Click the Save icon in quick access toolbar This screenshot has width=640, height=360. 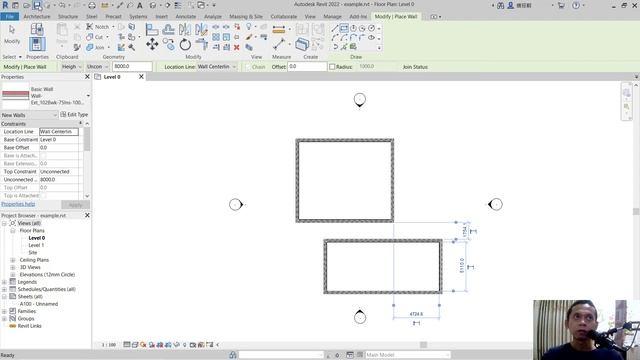tap(37, 5)
